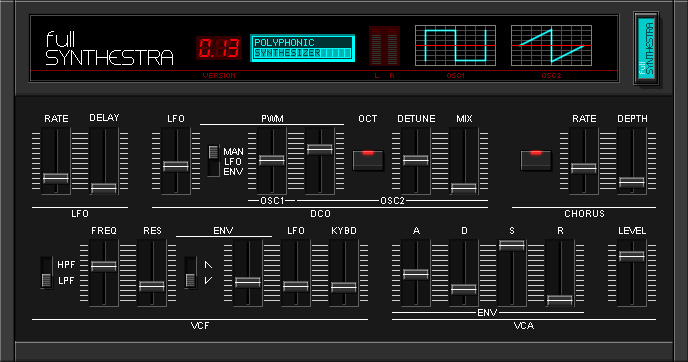Click the VCA LEVEL slider handle
This screenshot has height=362, width=688.
click(x=632, y=256)
